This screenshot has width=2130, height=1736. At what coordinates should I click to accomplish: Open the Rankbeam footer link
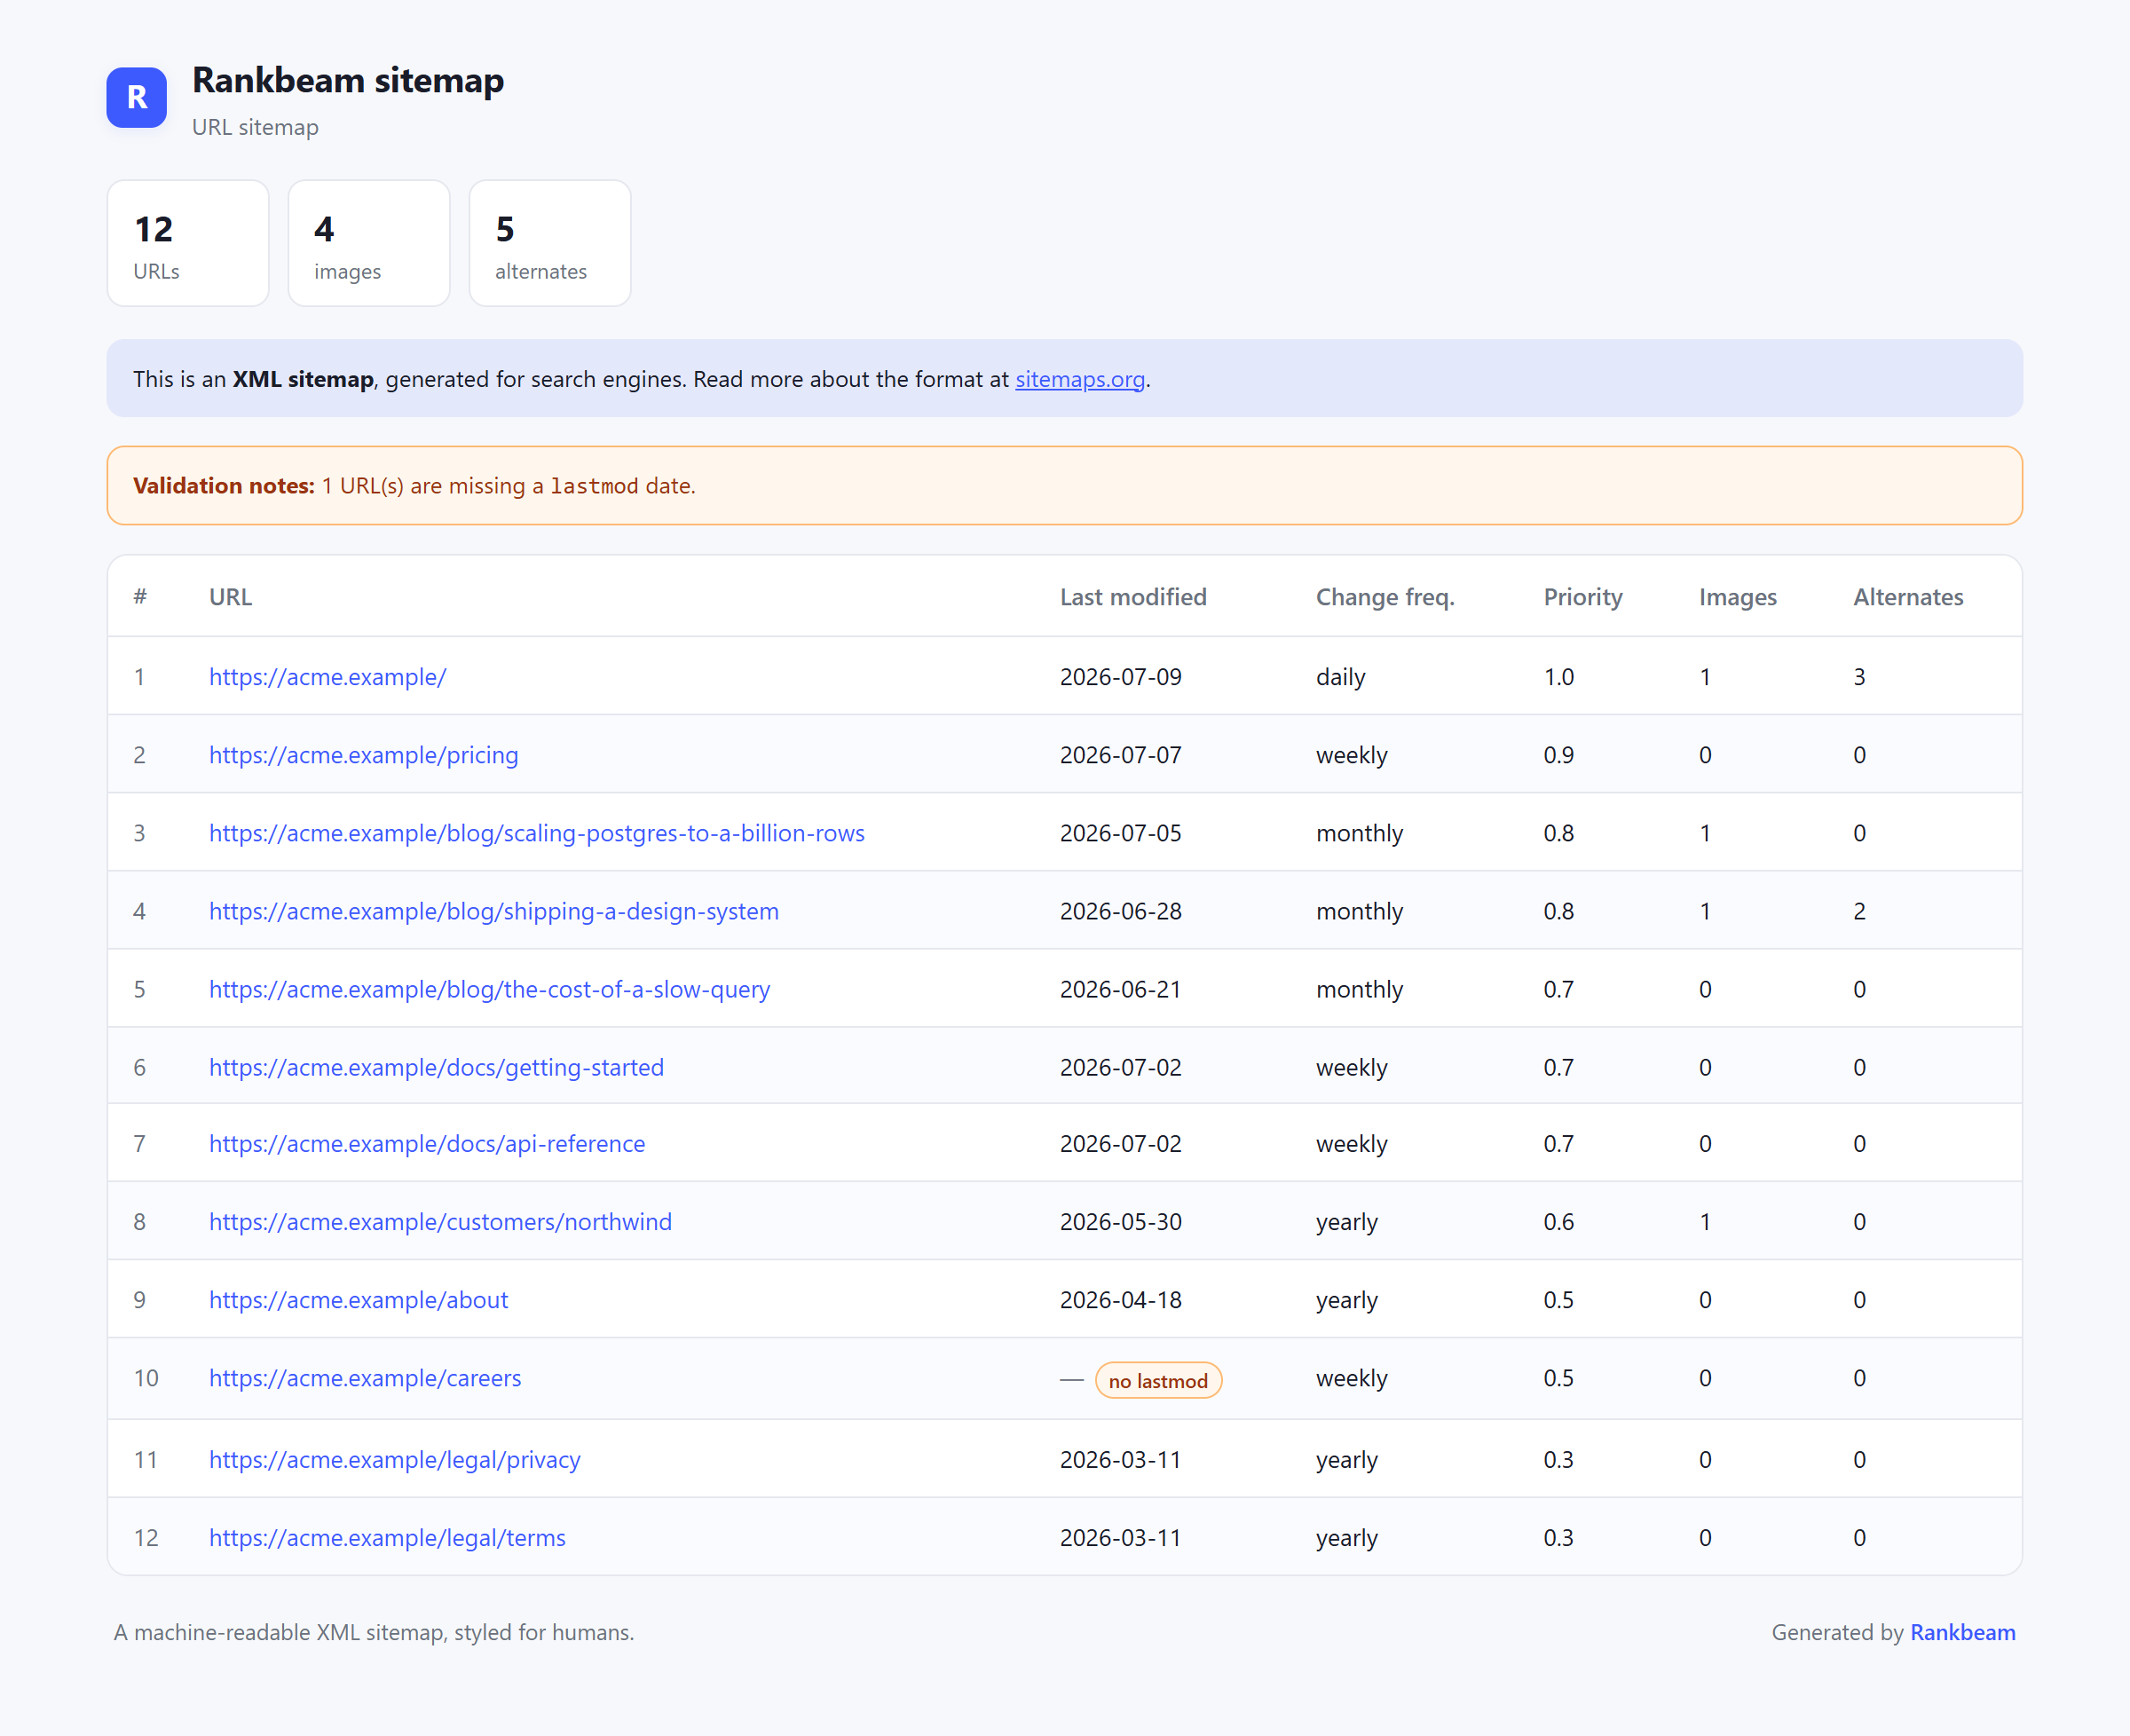click(x=1962, y=1632)
